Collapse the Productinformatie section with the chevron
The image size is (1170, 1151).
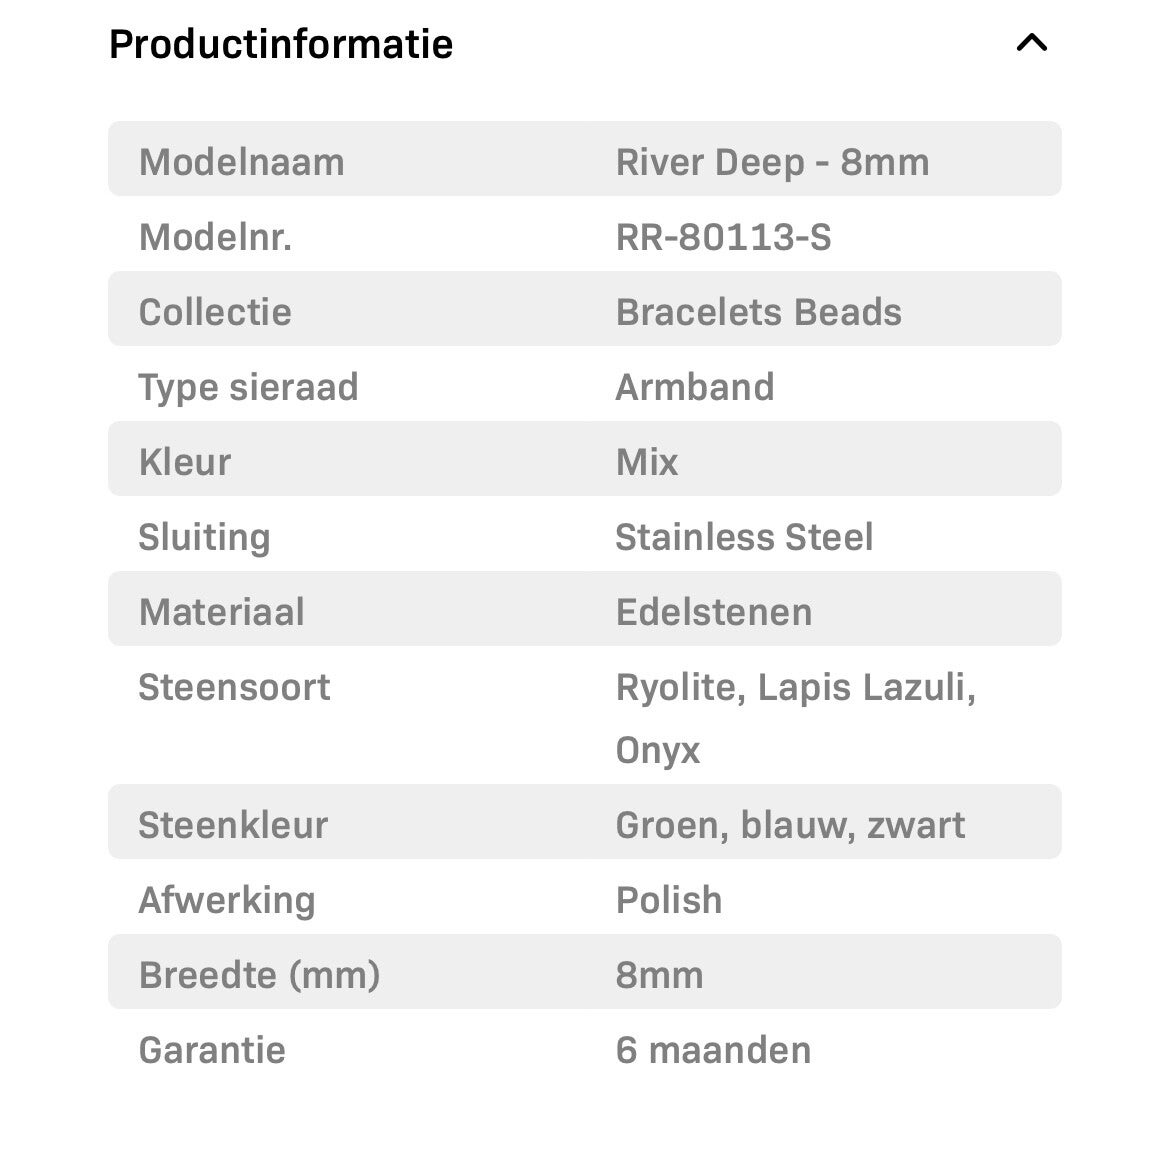point(1031,43)
